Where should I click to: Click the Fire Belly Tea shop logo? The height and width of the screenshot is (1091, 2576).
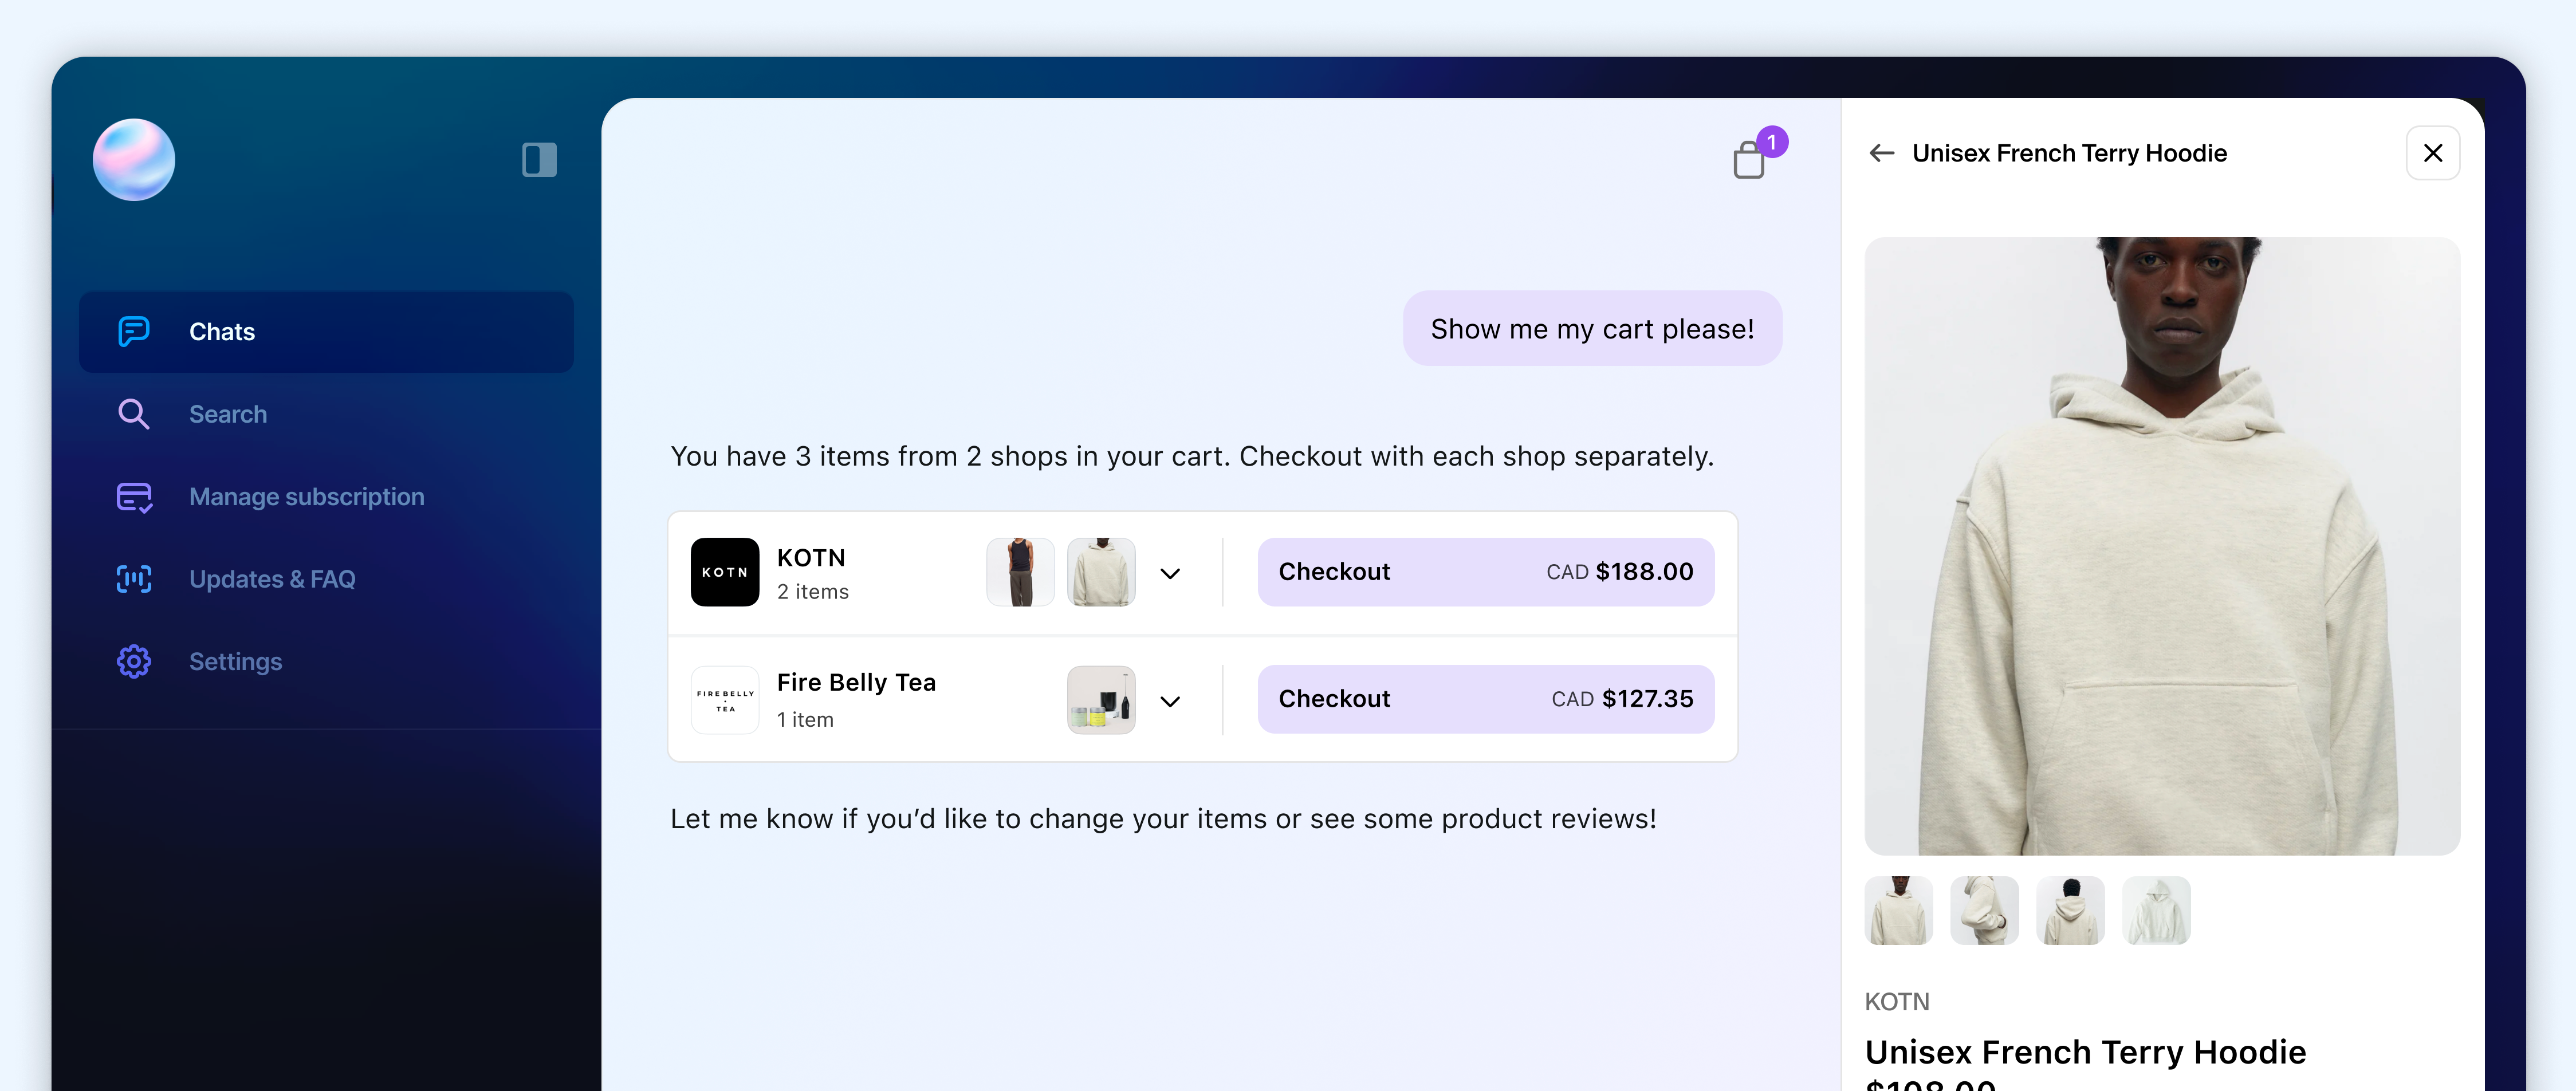[x=725, y=700]
